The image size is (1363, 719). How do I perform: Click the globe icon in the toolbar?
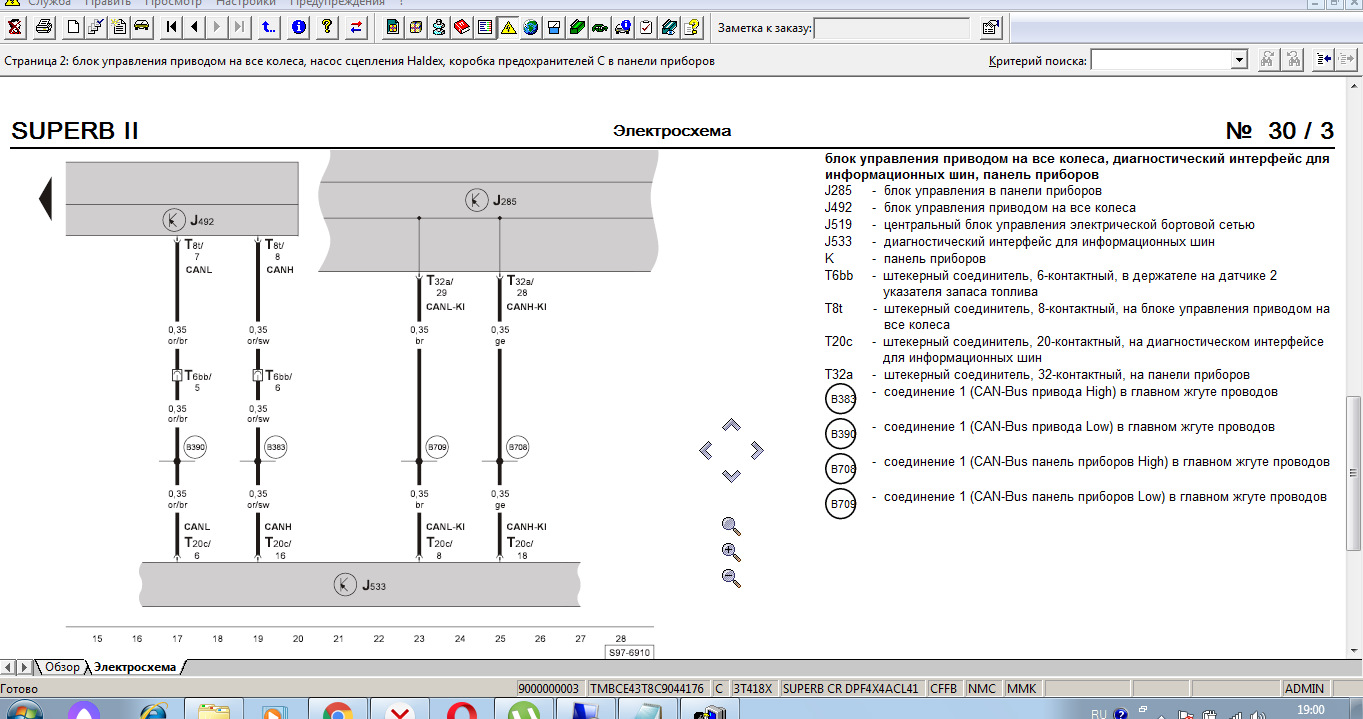click(x=530, y=27)
